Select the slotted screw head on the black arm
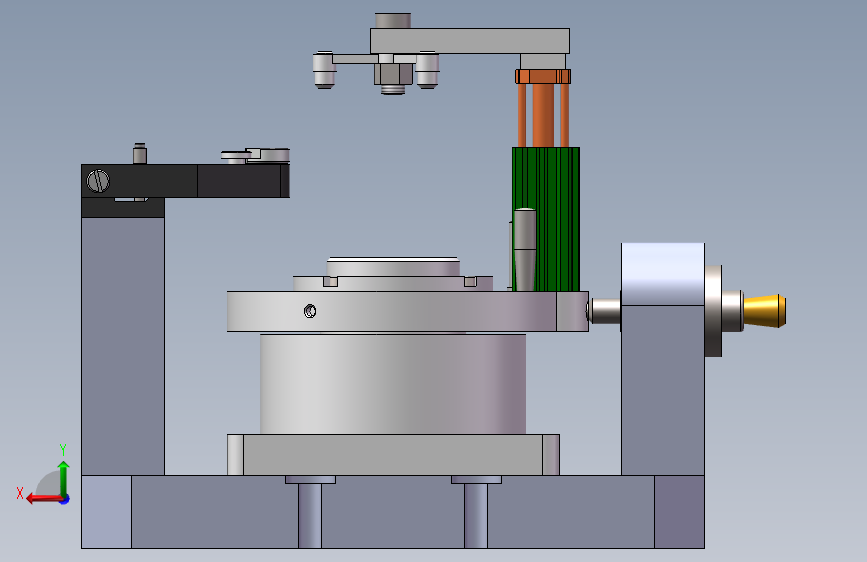Viewport: 867px width, 562px height. click(98, 181)
